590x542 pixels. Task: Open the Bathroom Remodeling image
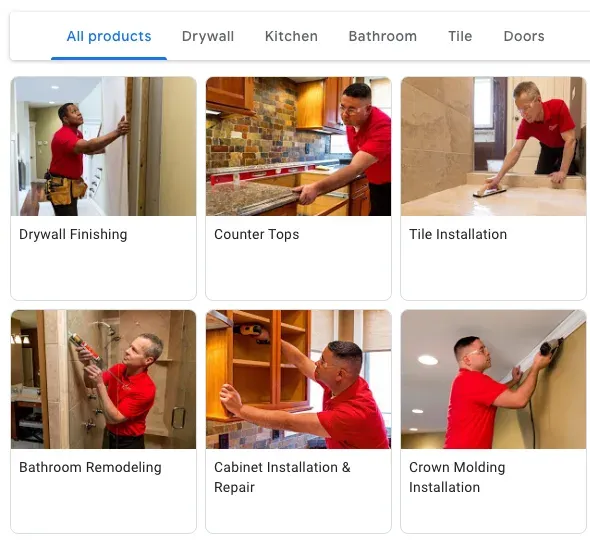pos(103,379)
